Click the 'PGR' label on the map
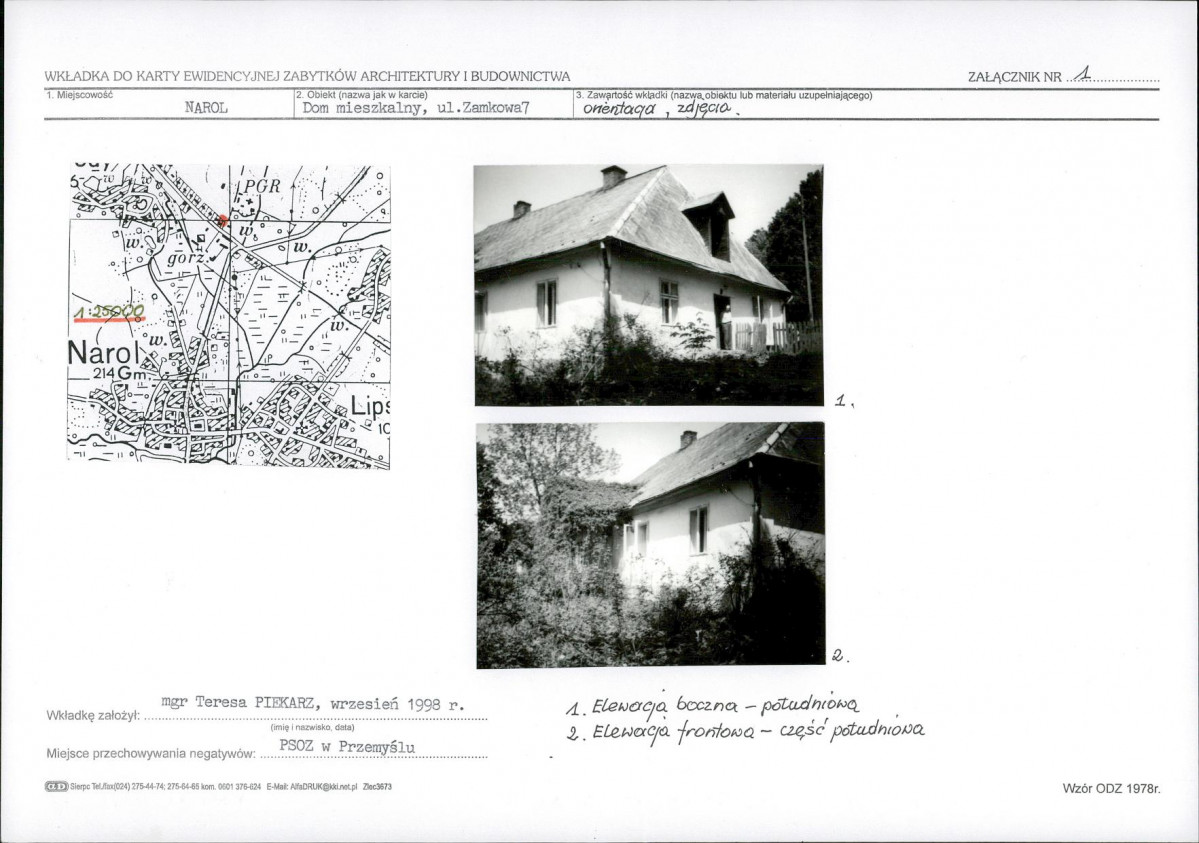The width and height of the screenshot is (1199, 843). coord(262,186)
